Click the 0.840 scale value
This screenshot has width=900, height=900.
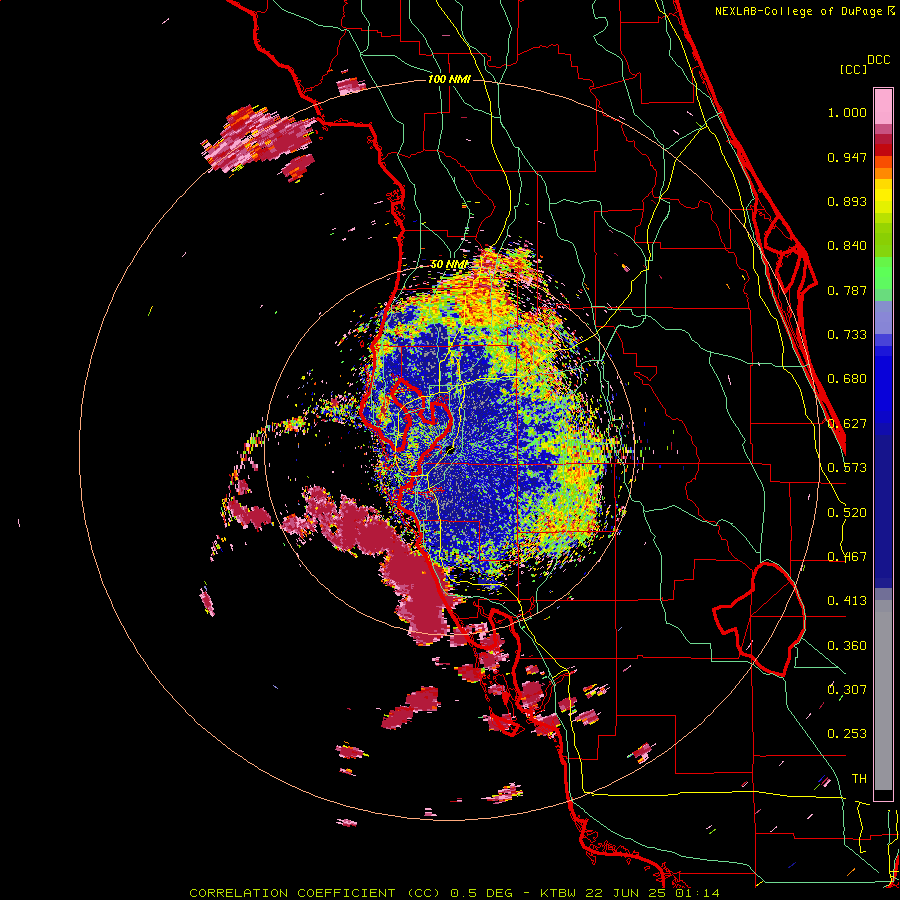[x=847, y=246]
